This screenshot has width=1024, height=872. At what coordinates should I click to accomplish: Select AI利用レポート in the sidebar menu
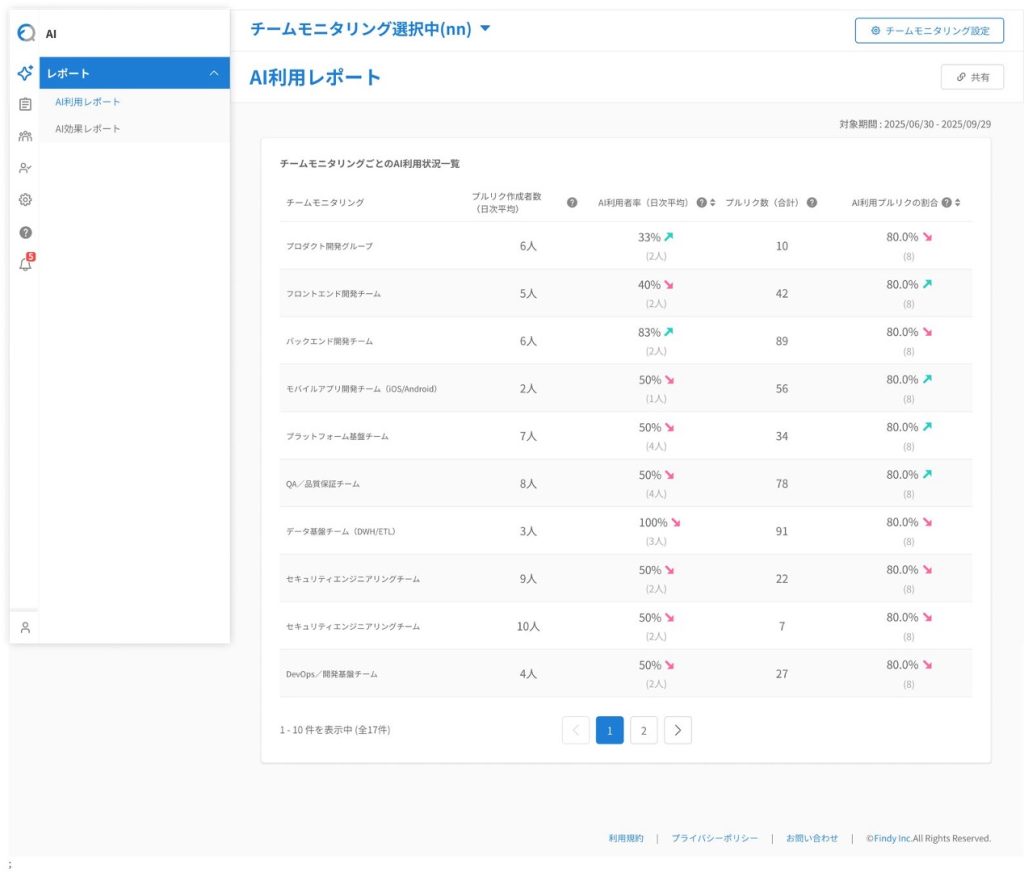point(88,102)
